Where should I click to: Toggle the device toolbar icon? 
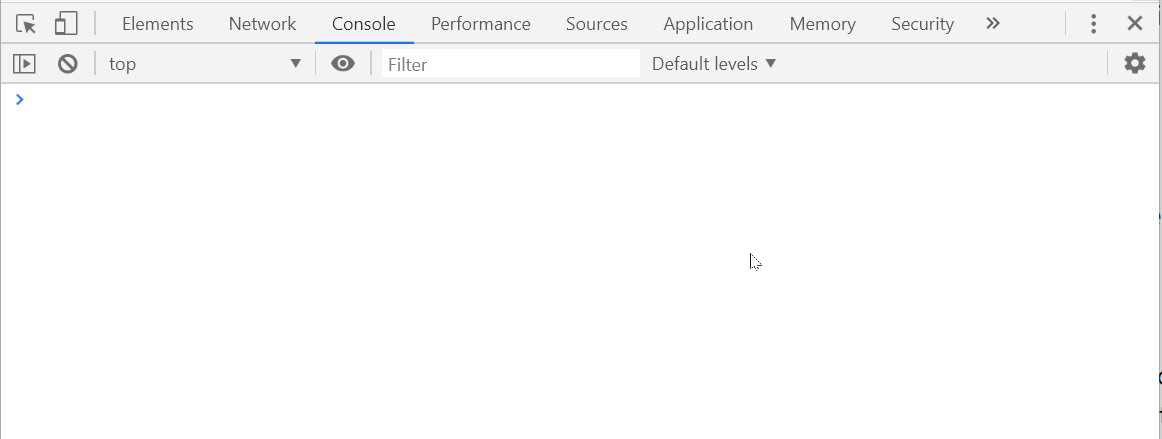66,24
